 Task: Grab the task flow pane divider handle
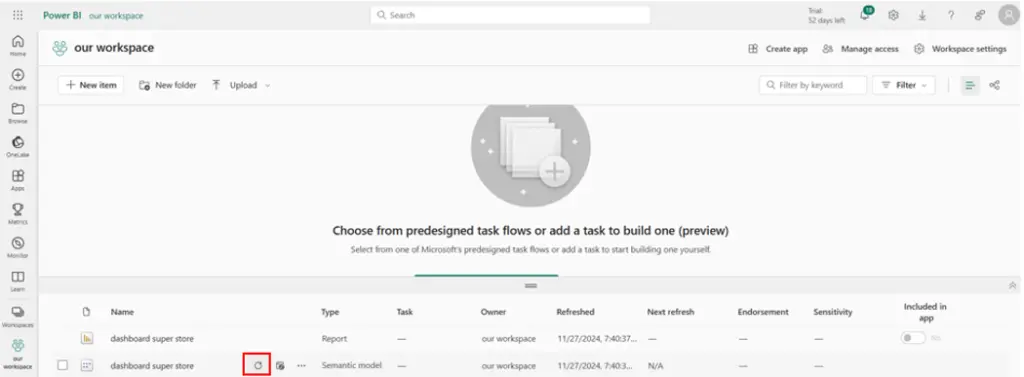531,286
